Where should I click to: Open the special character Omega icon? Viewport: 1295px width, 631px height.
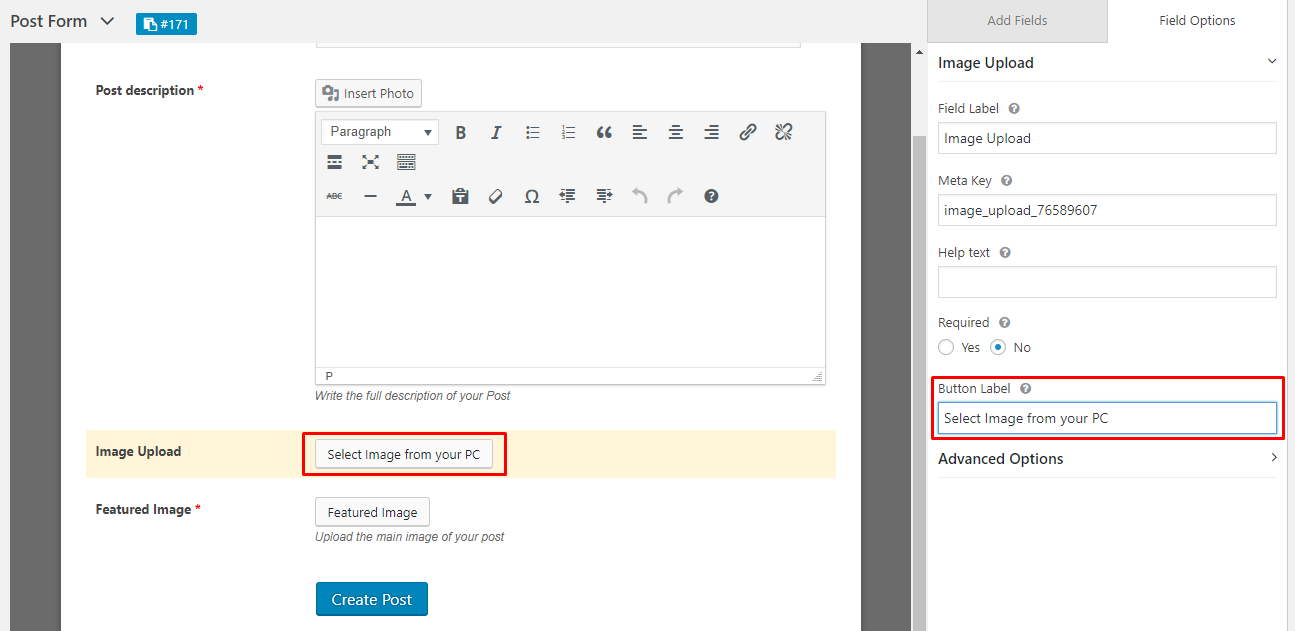(x=532, y=196)
